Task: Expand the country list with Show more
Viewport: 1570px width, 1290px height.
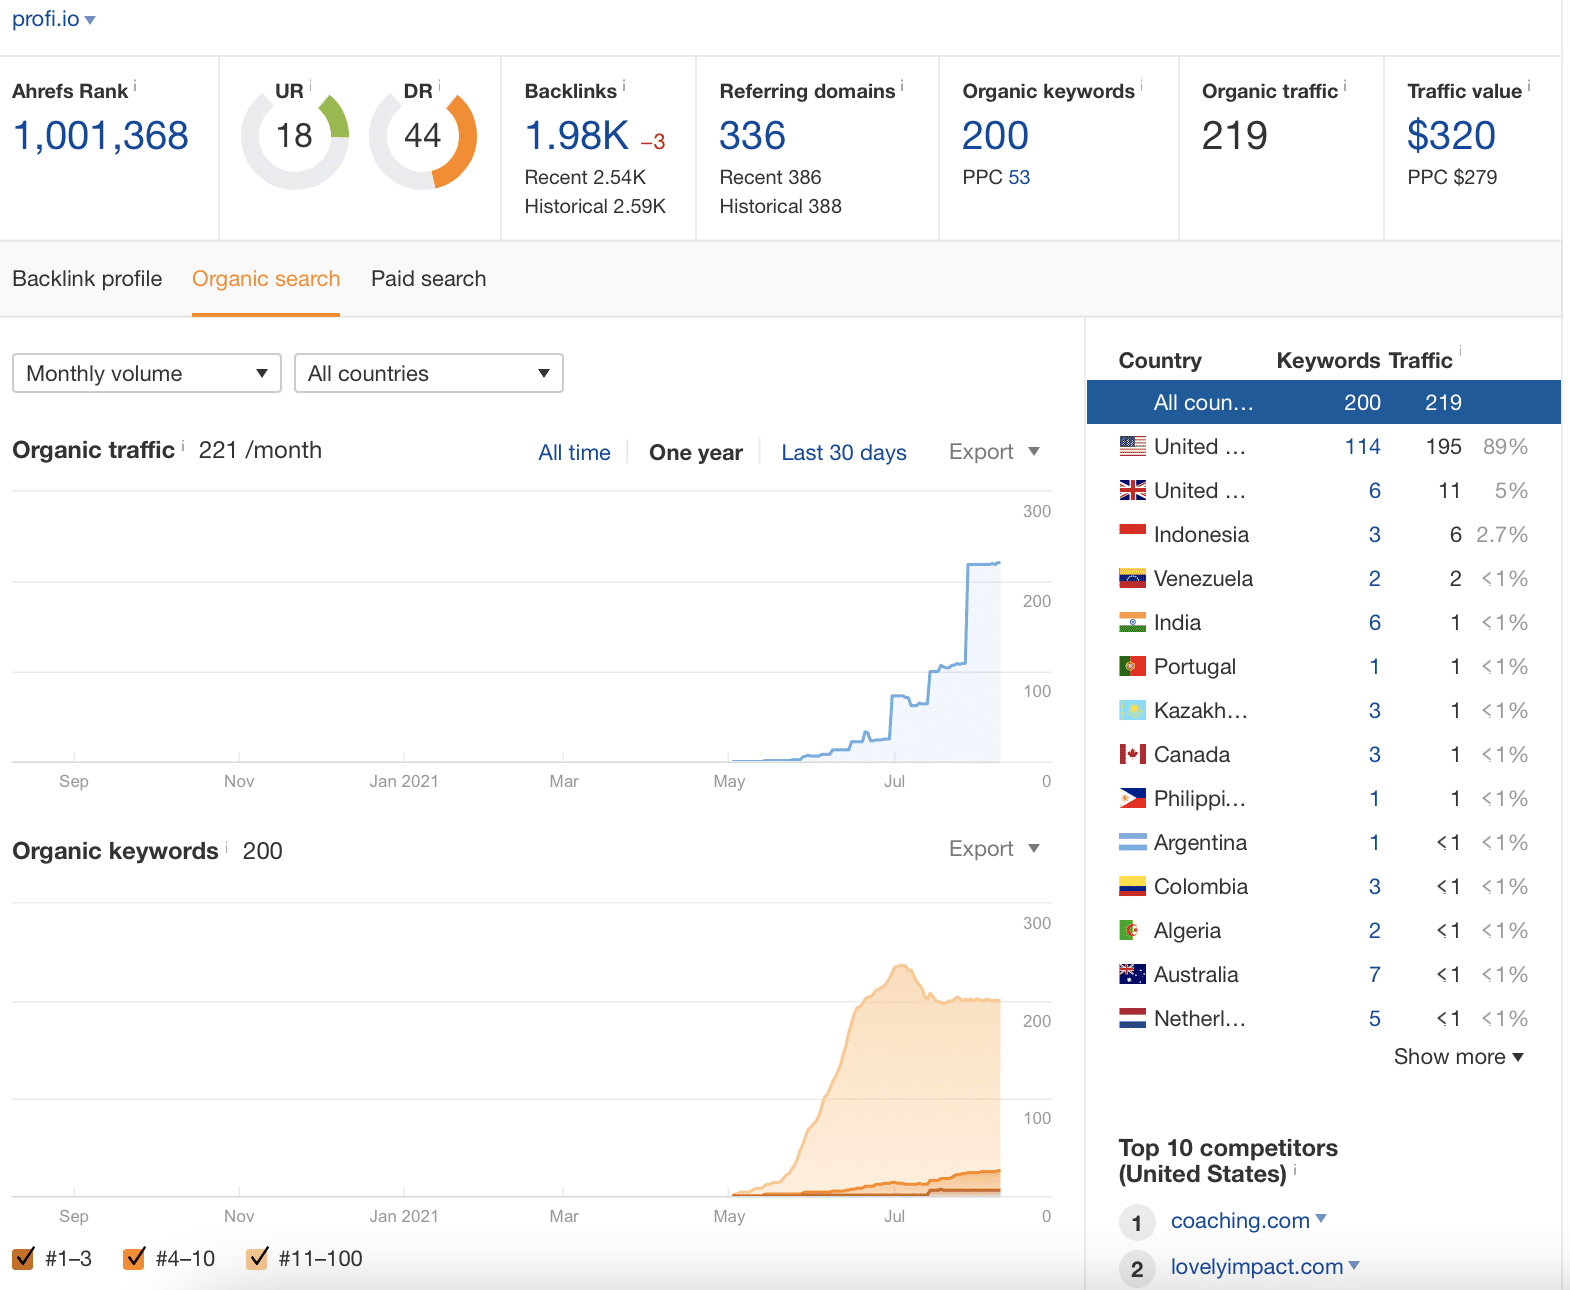Action: pos(1458,1057)
